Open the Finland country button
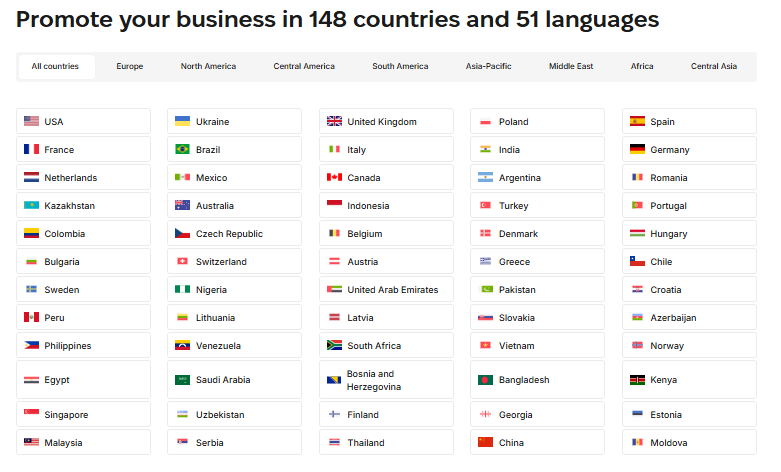Viewport: 781px width, 472px height. (386, 414)
